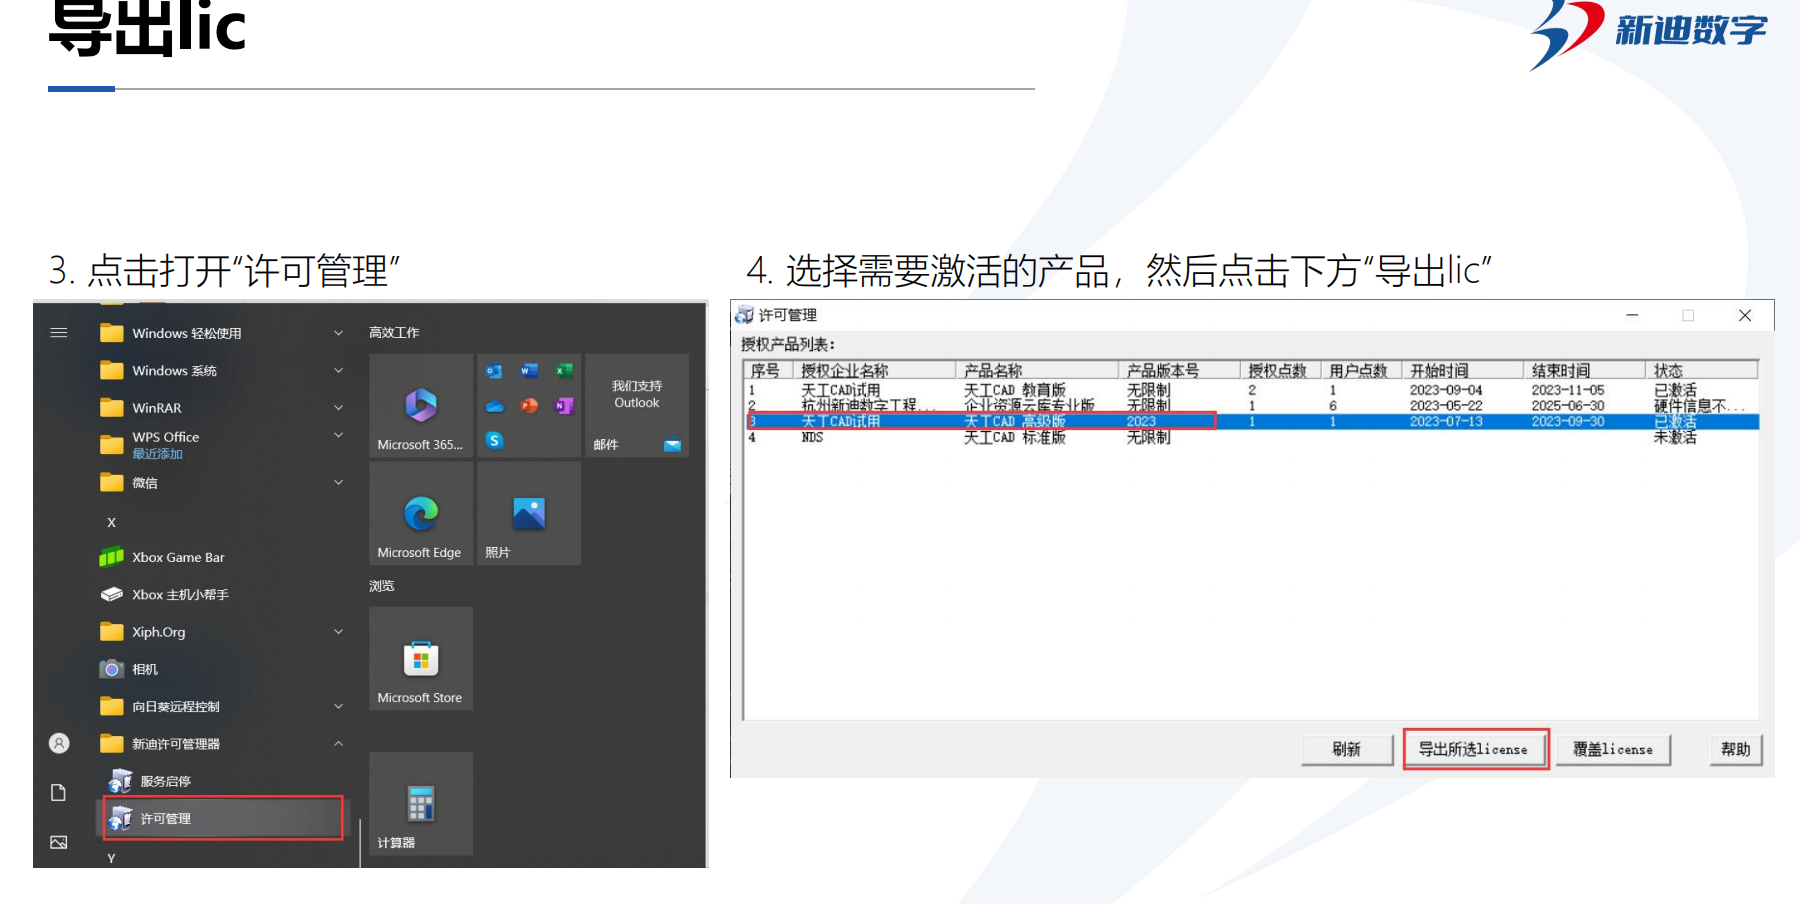Screen dimensions: 1800x904
Task: Click the Word icon in office tile group
Action: [x=529, y=371]
